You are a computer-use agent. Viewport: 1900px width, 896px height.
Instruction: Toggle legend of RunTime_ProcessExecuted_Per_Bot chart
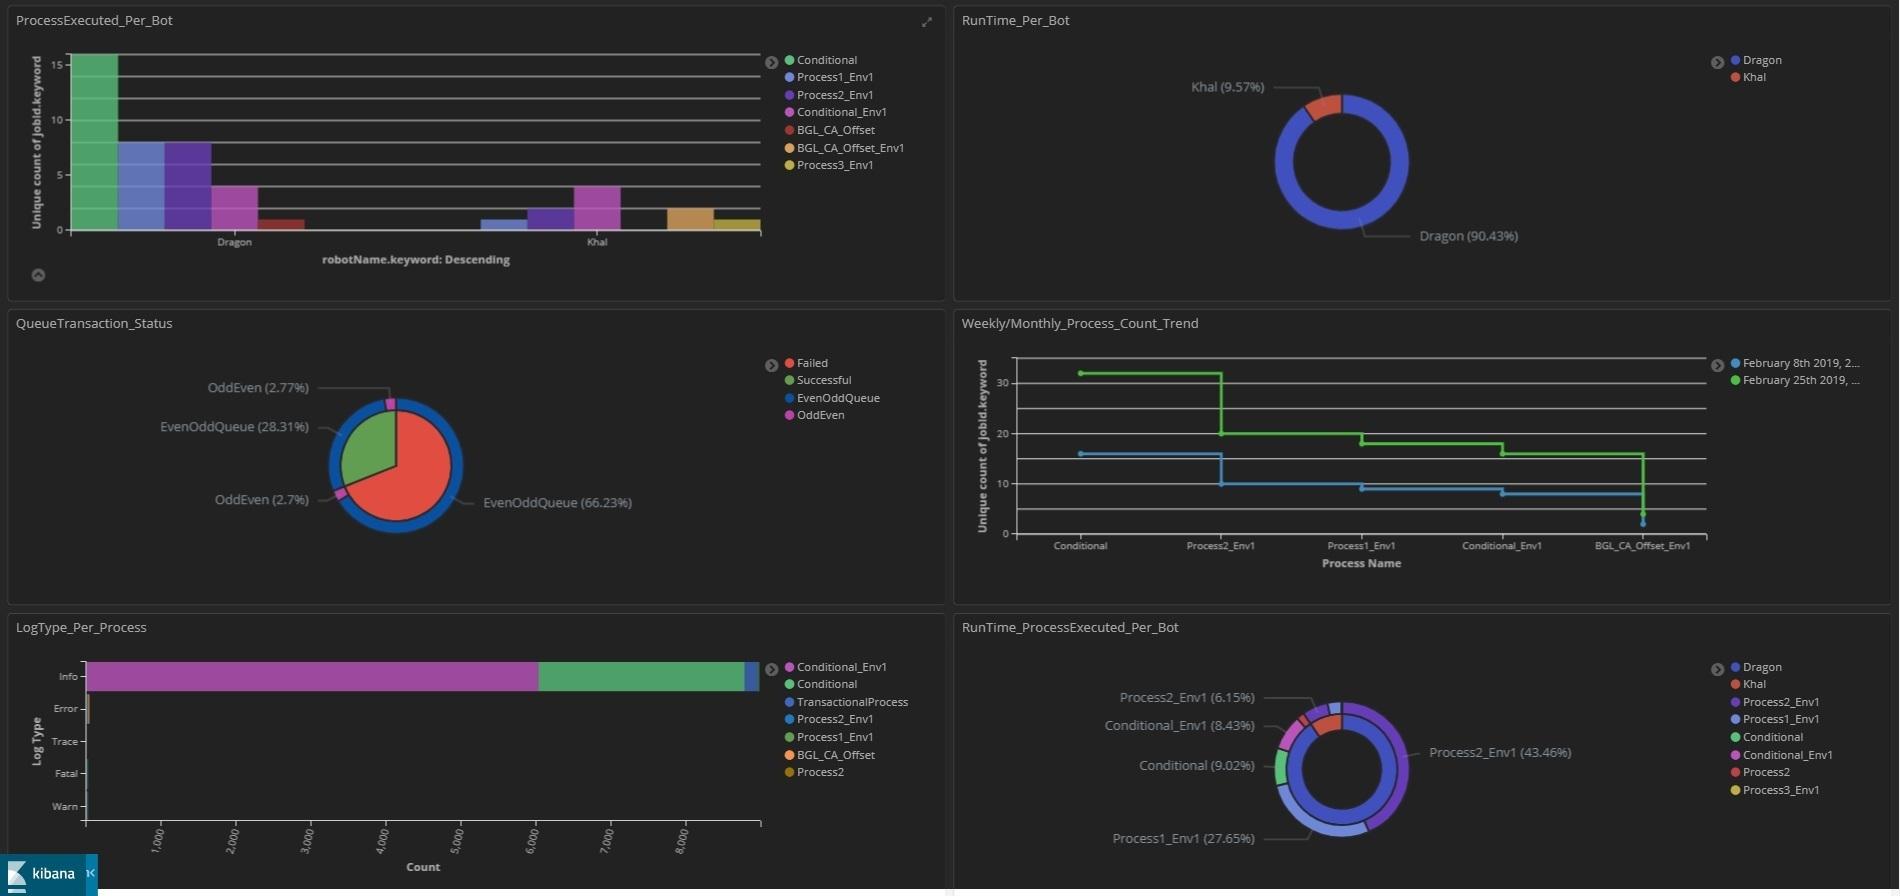pos(1717,669)
